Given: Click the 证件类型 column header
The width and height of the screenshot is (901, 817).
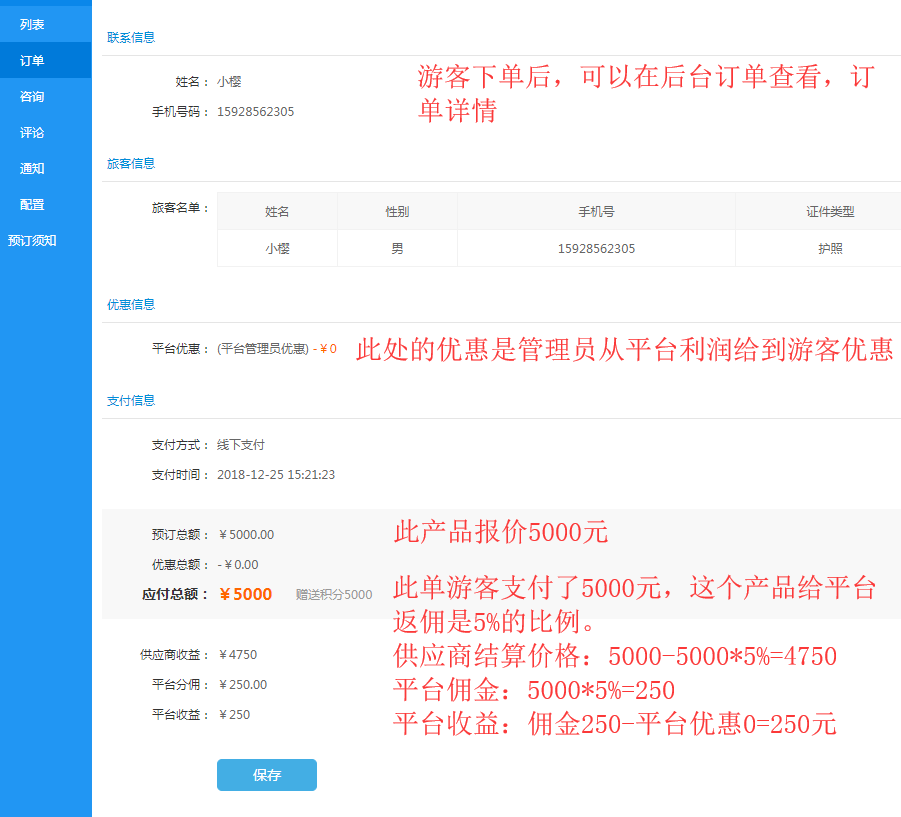Looking at the screenshot, I should point(830,212).
